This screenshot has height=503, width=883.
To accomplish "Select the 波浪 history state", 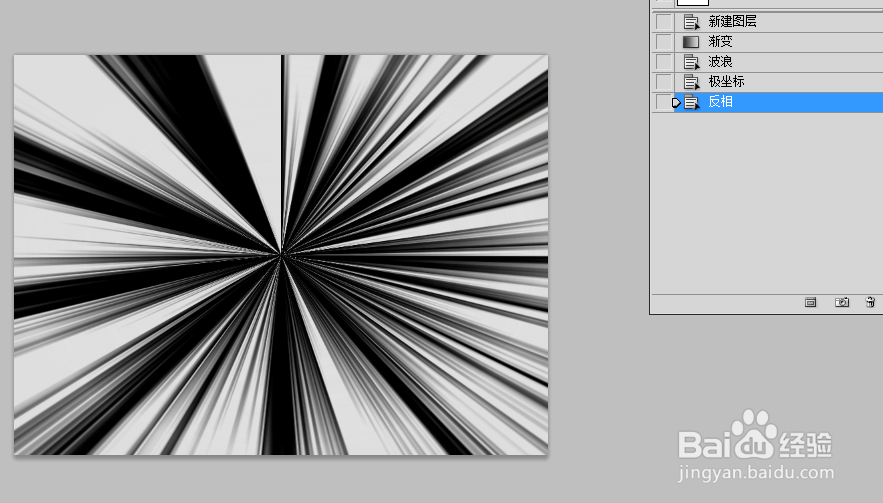I will (778, 62).
